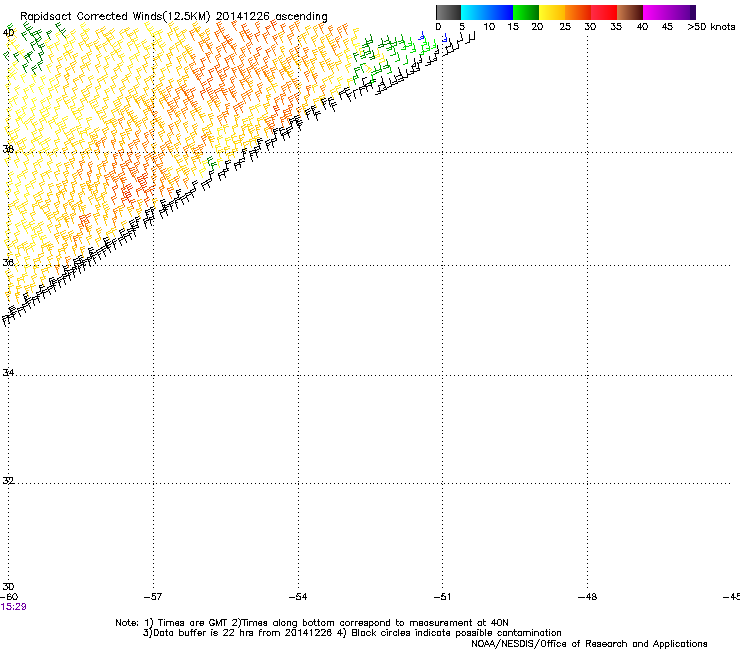This screenshot has width=740, height=650.
Task: Click the longitude label -57
Action: (x=153, y=597)
